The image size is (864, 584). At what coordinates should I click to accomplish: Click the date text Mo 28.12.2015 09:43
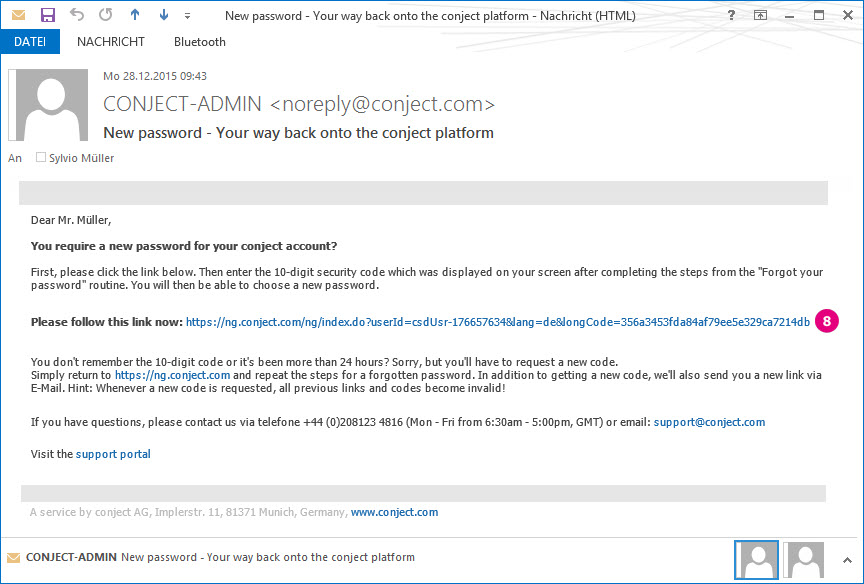[155, 76]
